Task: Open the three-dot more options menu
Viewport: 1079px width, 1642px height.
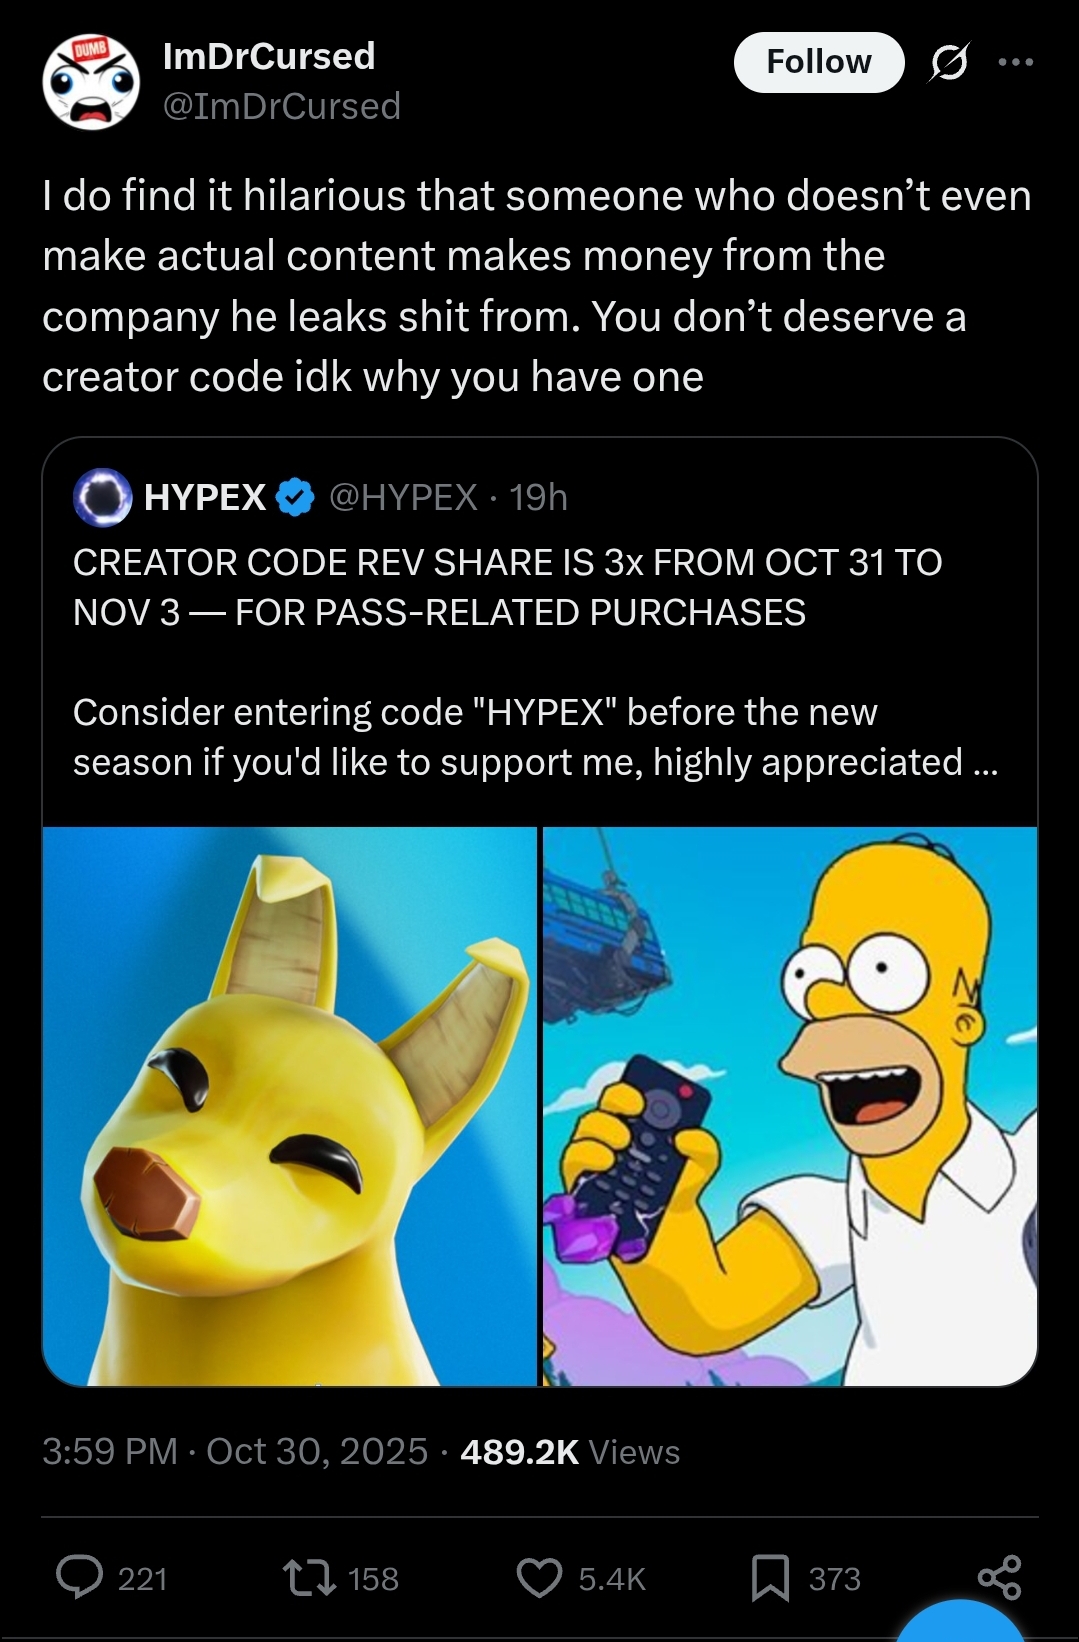Action: point(1016,62)
